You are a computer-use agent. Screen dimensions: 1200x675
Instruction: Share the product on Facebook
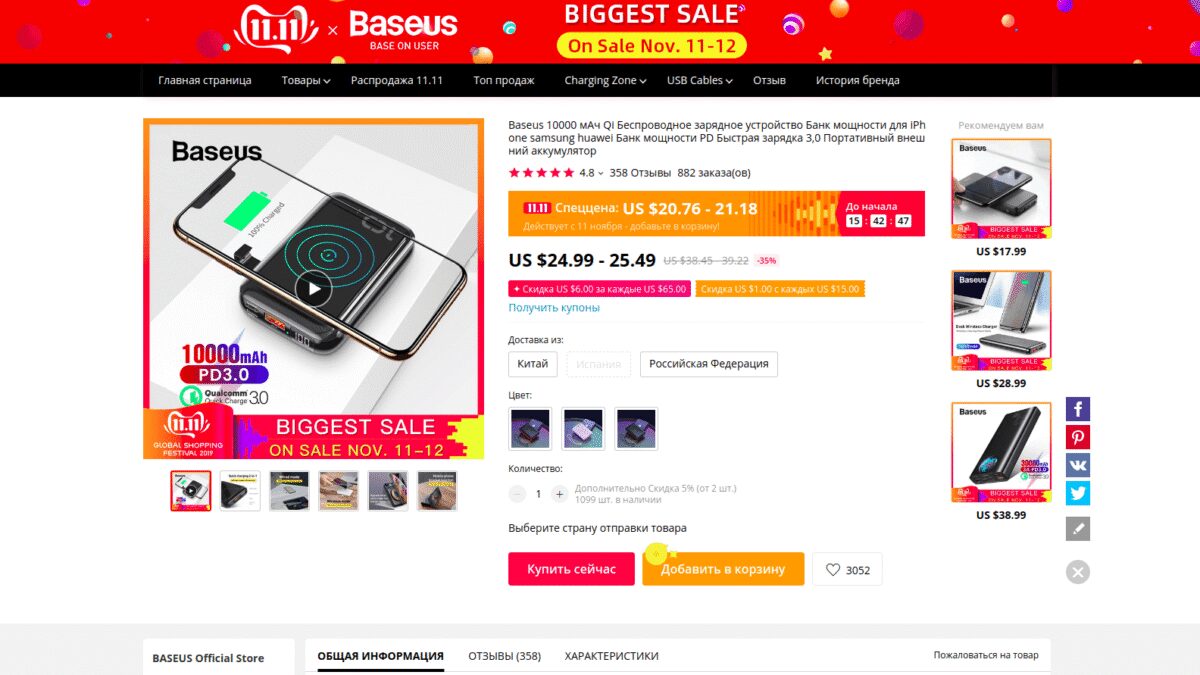1077,409
